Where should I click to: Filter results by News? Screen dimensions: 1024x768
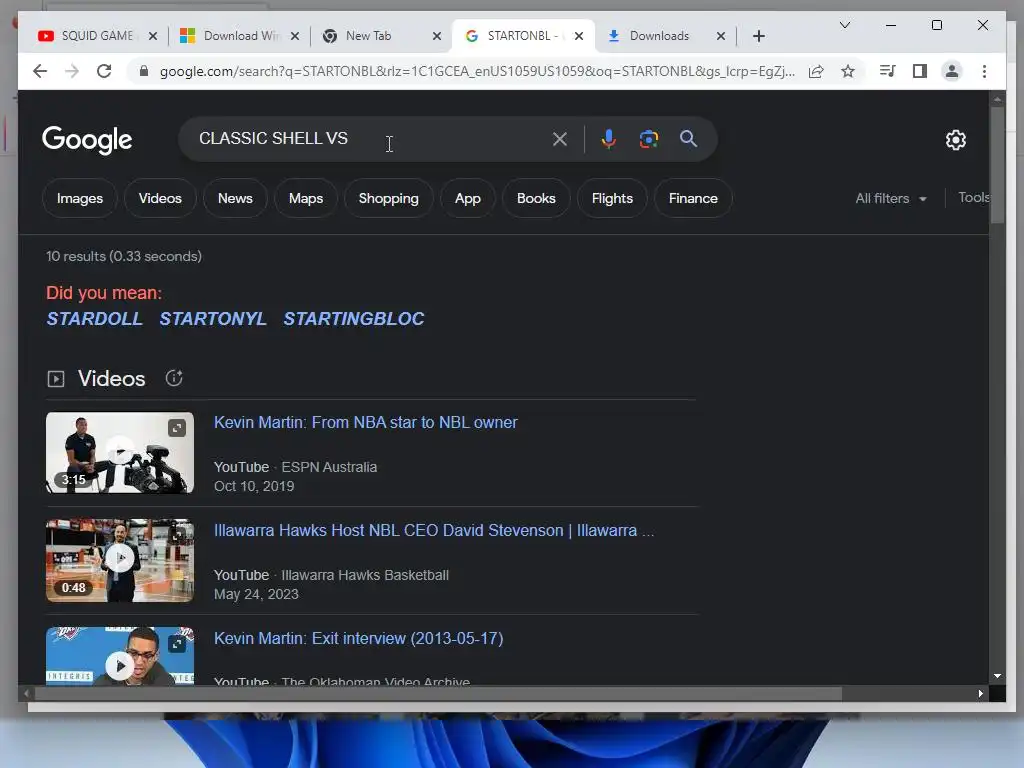[235, 199]
